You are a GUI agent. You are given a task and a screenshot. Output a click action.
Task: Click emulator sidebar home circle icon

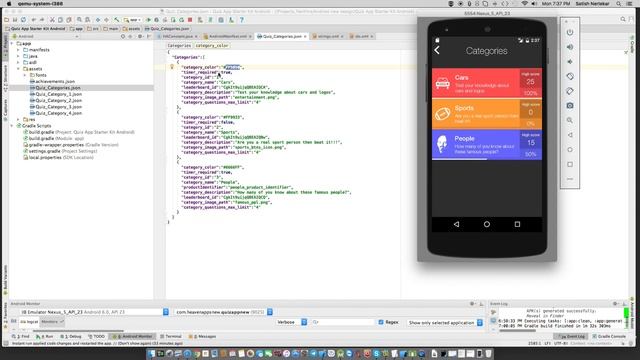[x=570, y=150]
